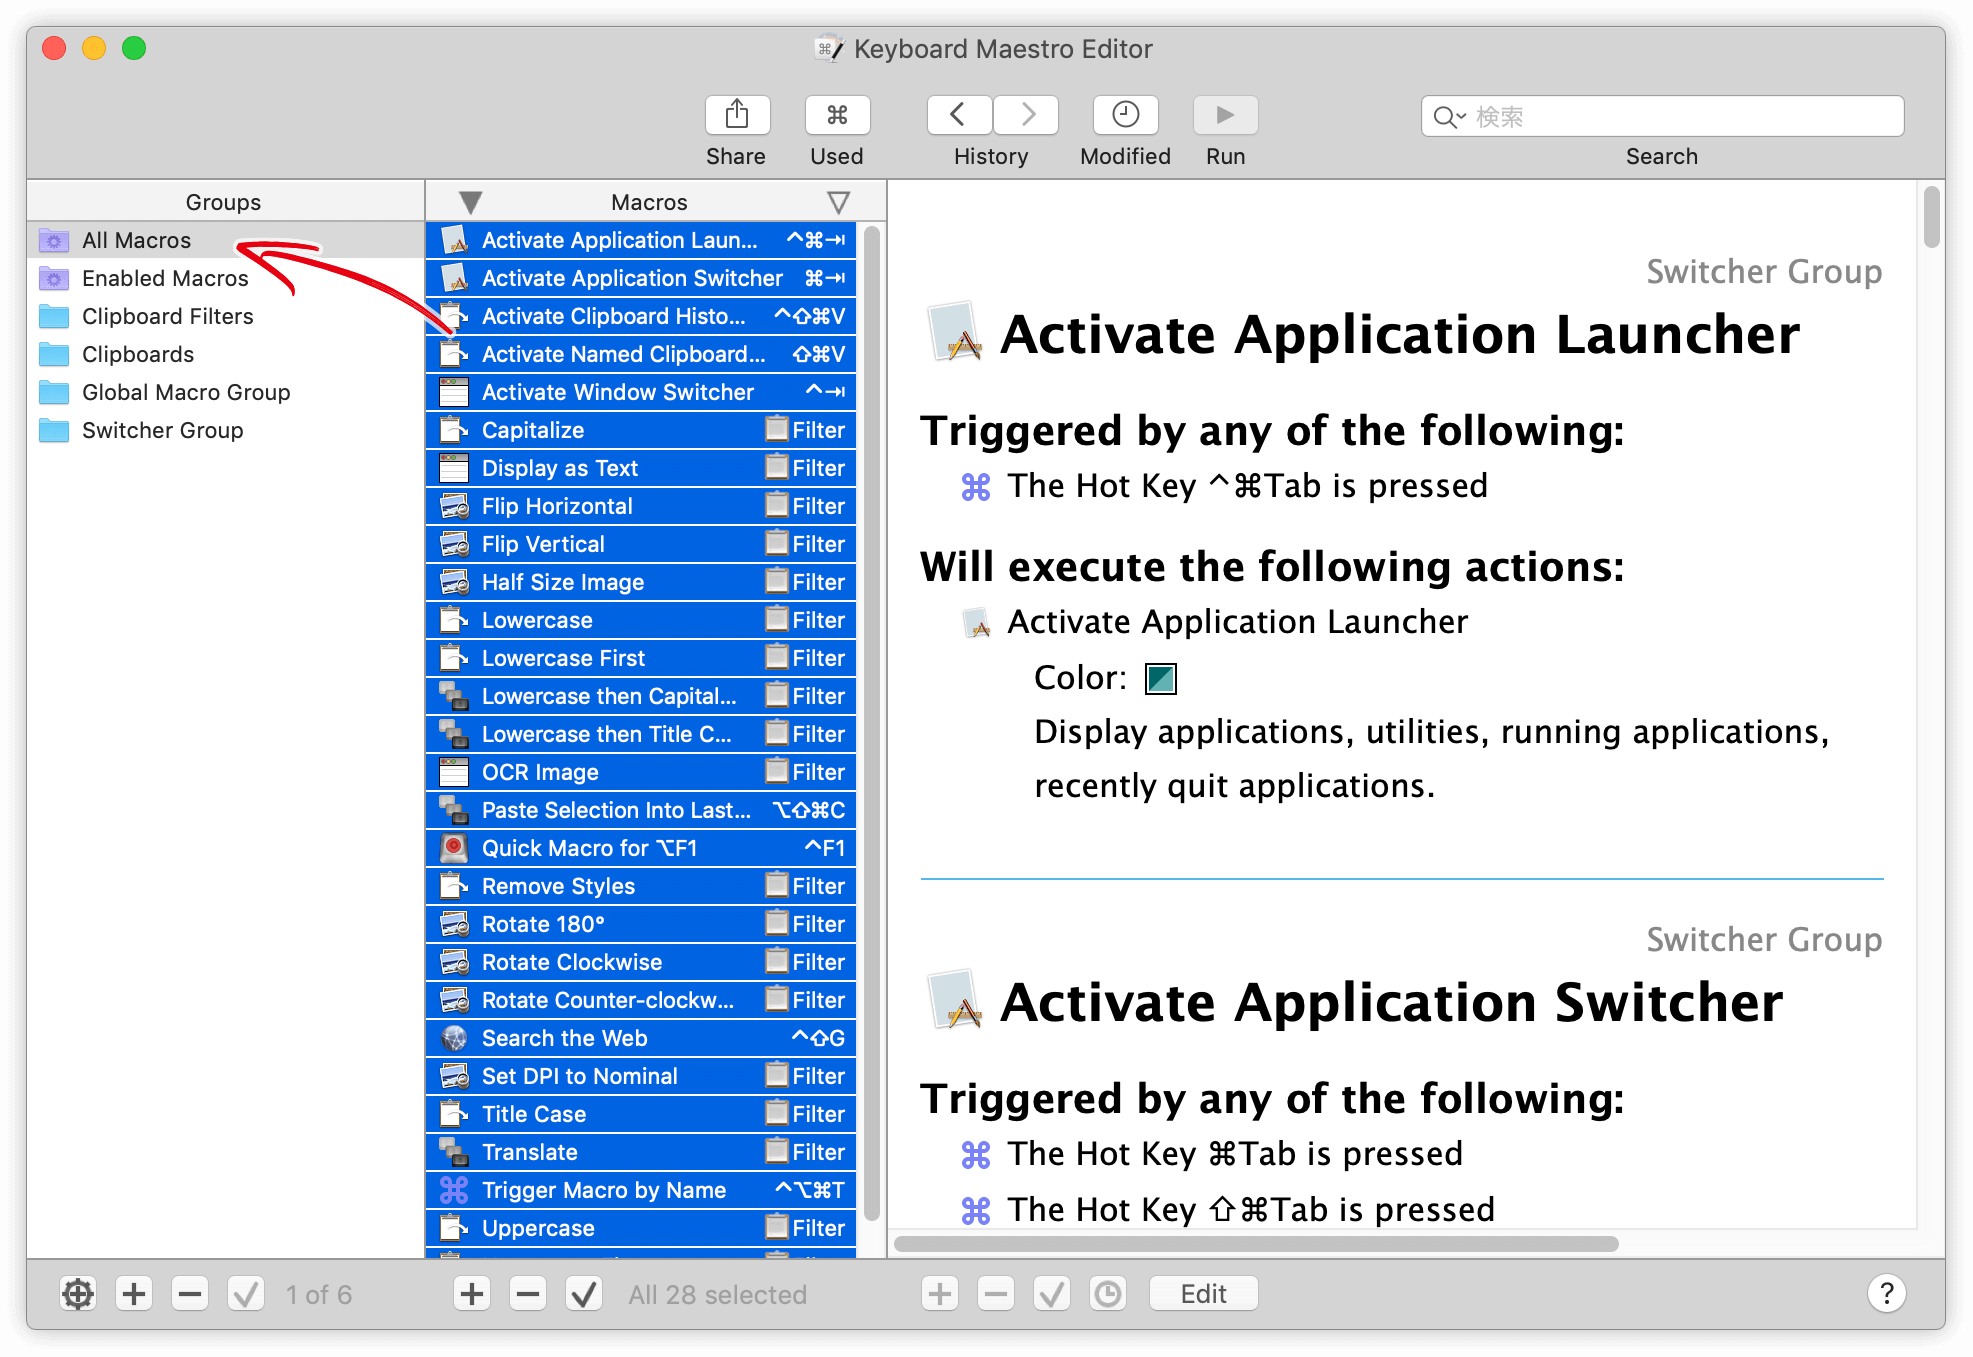Select the Uppercase macro
1973x1357 pixels.
pyautogui.click(x=641, y=1228)
